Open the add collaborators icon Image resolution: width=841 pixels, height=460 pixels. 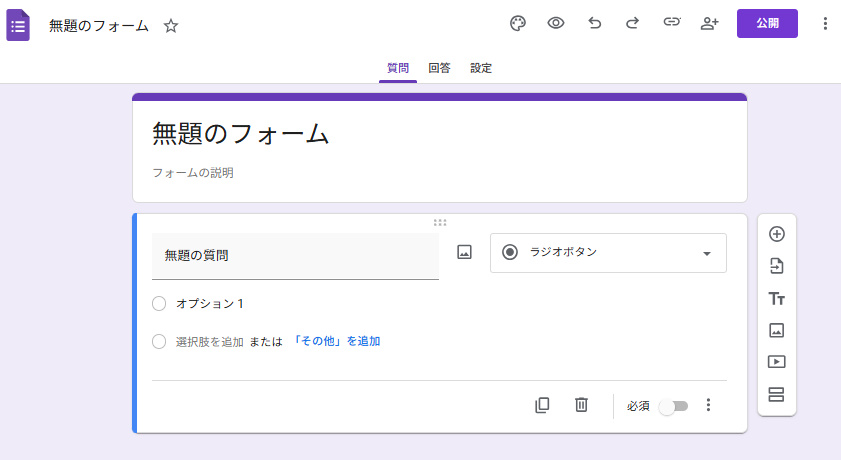click(710, 24)
